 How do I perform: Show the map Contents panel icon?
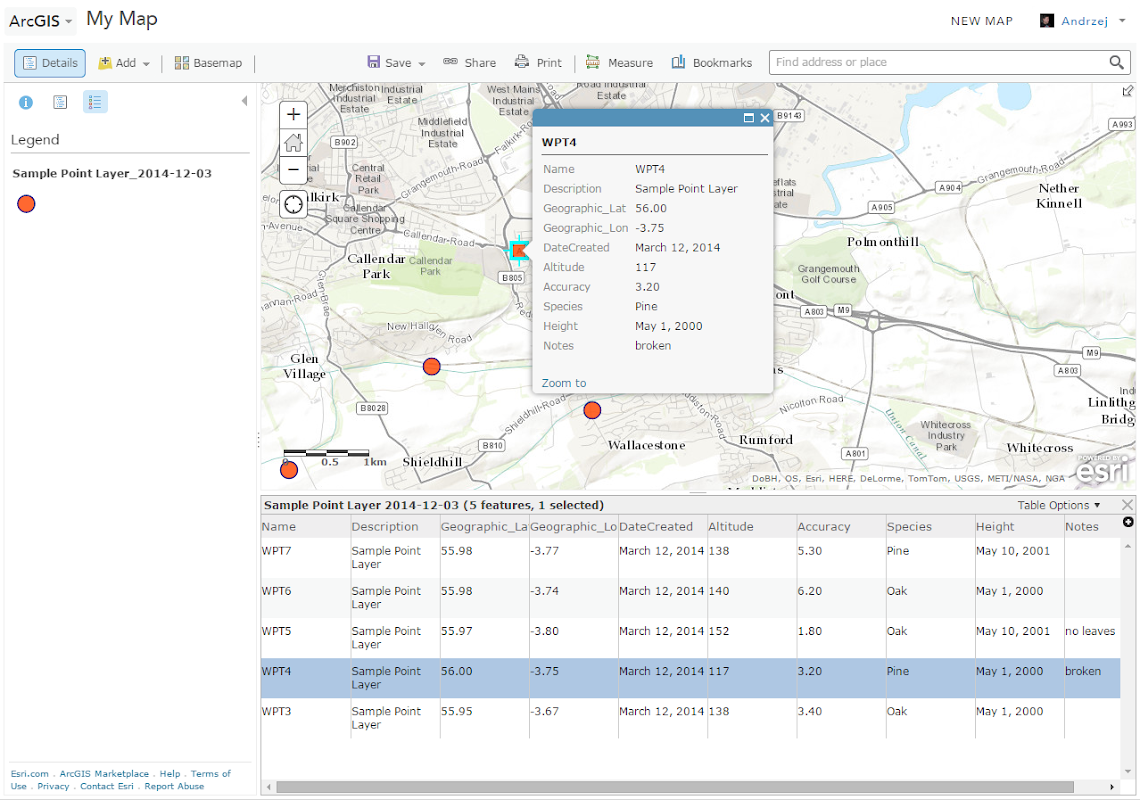60,102
